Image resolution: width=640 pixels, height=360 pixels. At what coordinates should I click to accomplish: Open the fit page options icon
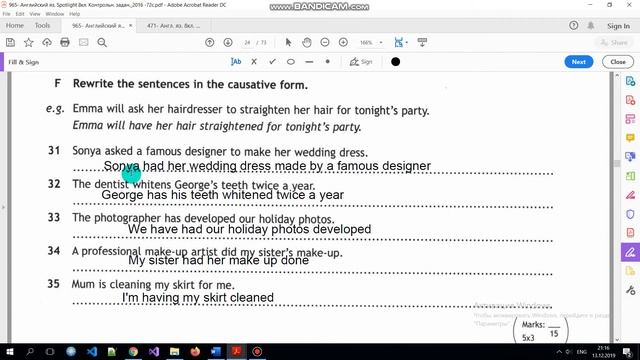[x=400, y=42]
